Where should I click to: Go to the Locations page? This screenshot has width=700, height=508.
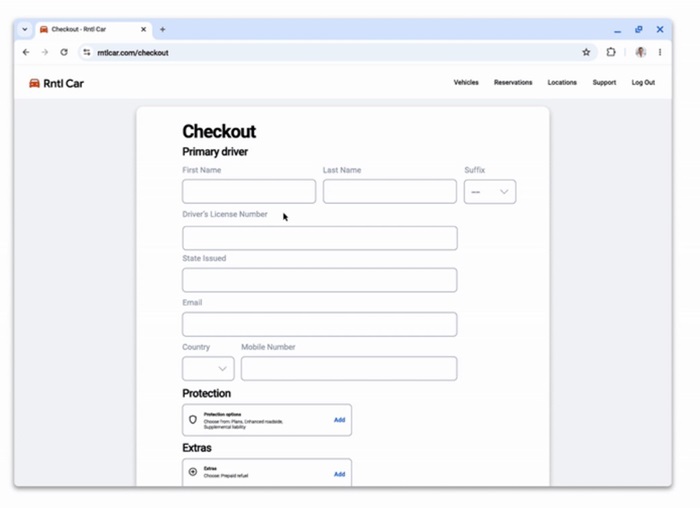pos(562,83)
